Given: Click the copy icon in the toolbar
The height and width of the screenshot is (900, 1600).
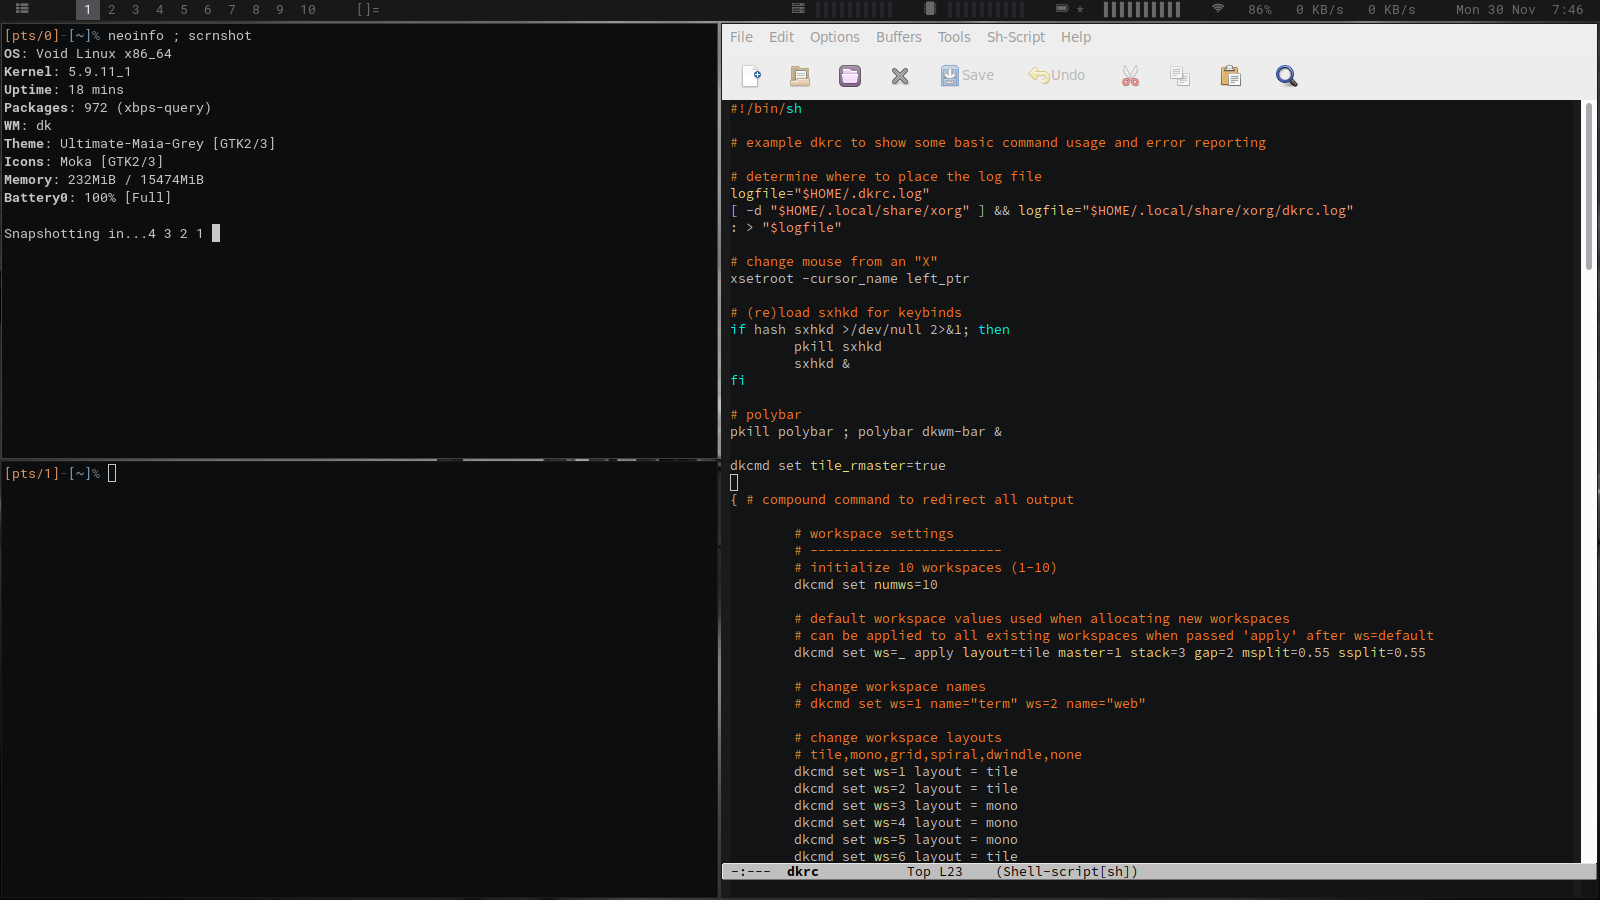Looking at the screenshot, I should tap(1180, 76).
